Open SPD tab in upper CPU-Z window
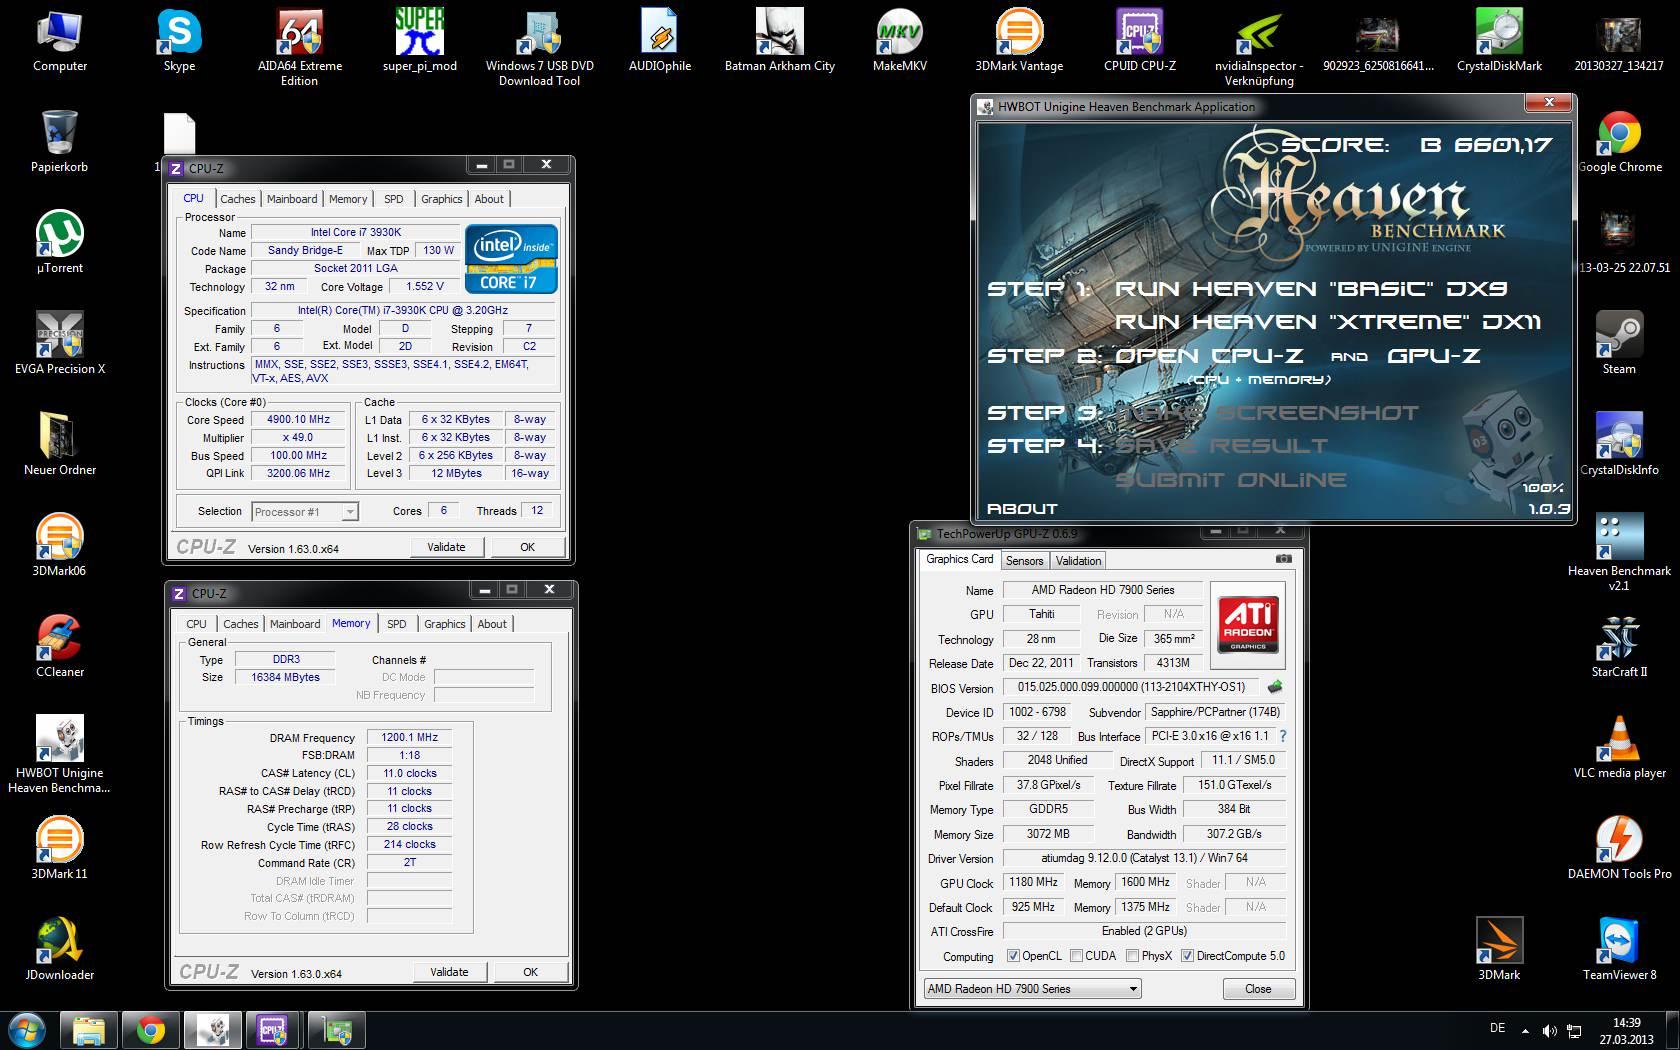Viewport: 1680px width, 1050px height. (394, 199)
